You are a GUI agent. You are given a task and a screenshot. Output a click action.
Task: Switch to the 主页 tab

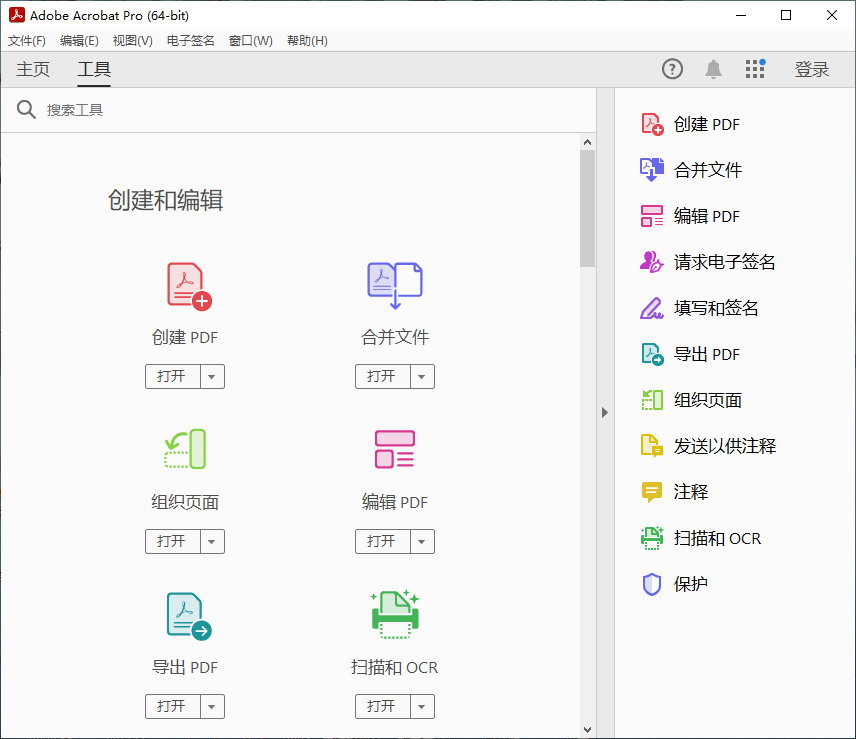tap(33, 69)
